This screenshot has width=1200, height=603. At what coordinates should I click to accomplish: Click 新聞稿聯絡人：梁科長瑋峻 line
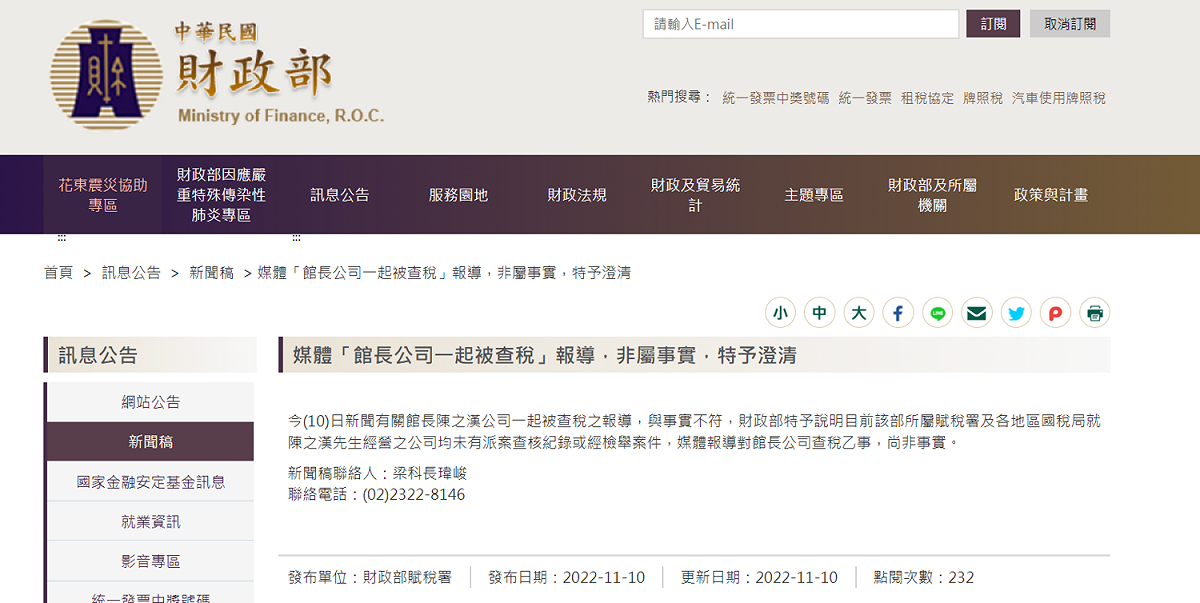[377, 473]
